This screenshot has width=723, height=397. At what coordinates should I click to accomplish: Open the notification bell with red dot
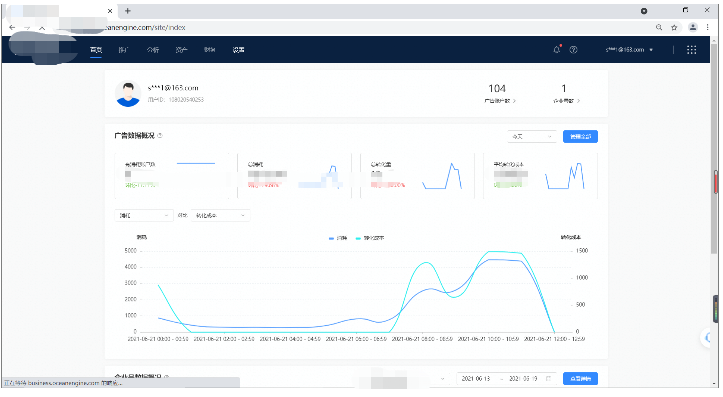557,50
